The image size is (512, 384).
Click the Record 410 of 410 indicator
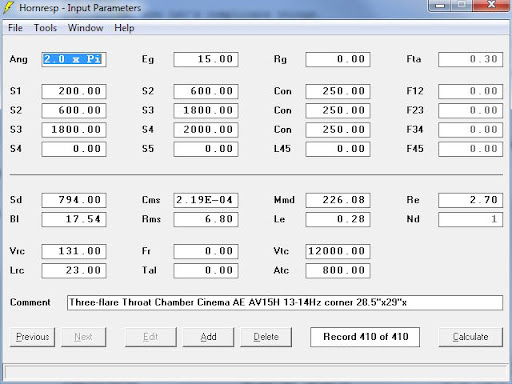pos(365,337)
